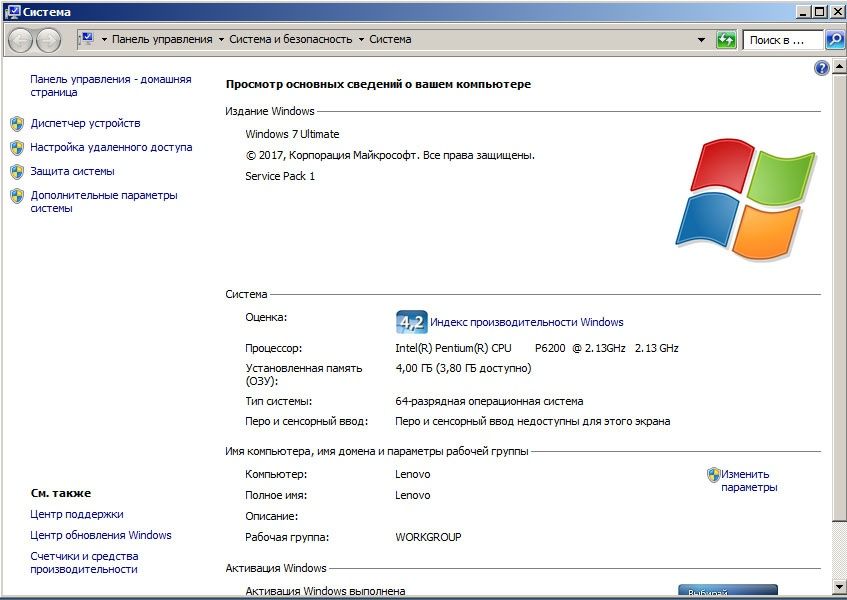Open Центр поддержки link
This screenshot has height=600, width=847.
pyautogui.click(x=77, y=514)
